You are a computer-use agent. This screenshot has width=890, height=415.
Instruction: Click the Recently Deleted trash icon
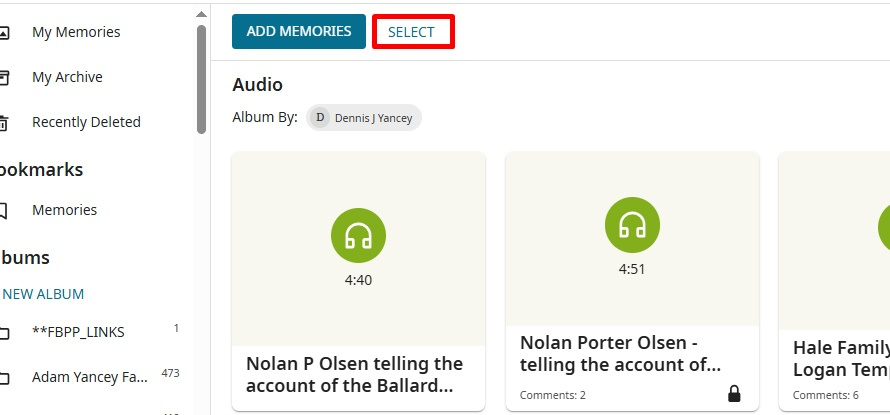tap(4, 123)
